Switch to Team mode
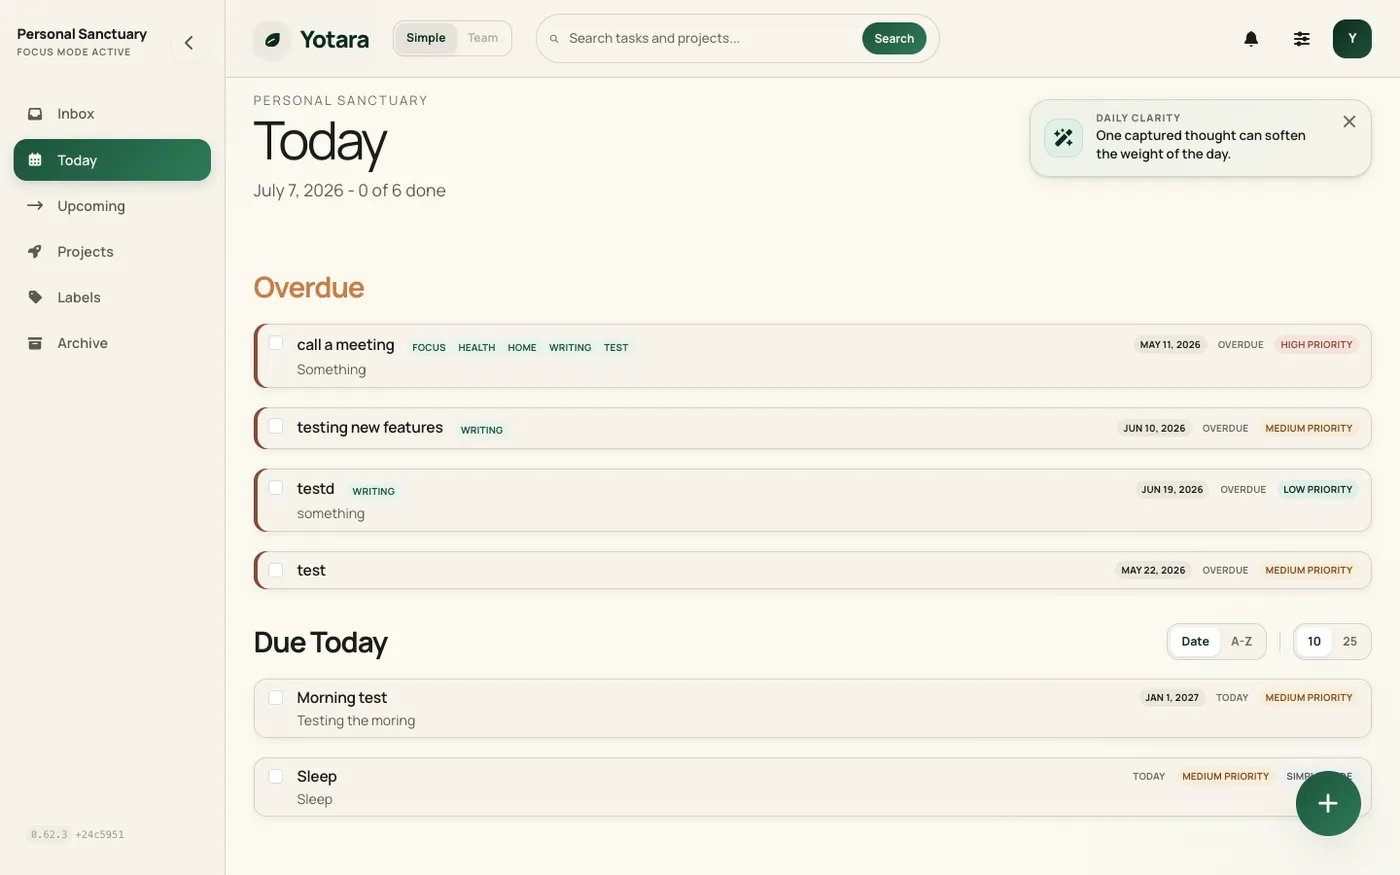Image resolution: width=1400 pixels, height=875 pixels. [x=483, y=38]
